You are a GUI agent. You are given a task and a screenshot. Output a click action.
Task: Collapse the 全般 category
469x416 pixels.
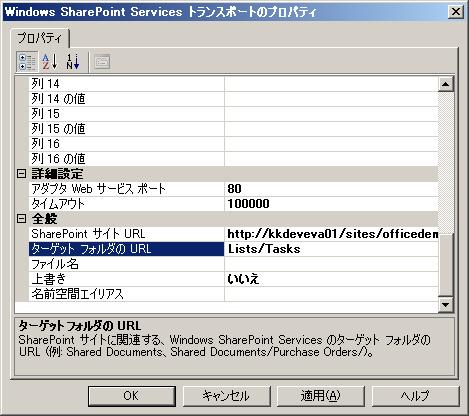21,219
